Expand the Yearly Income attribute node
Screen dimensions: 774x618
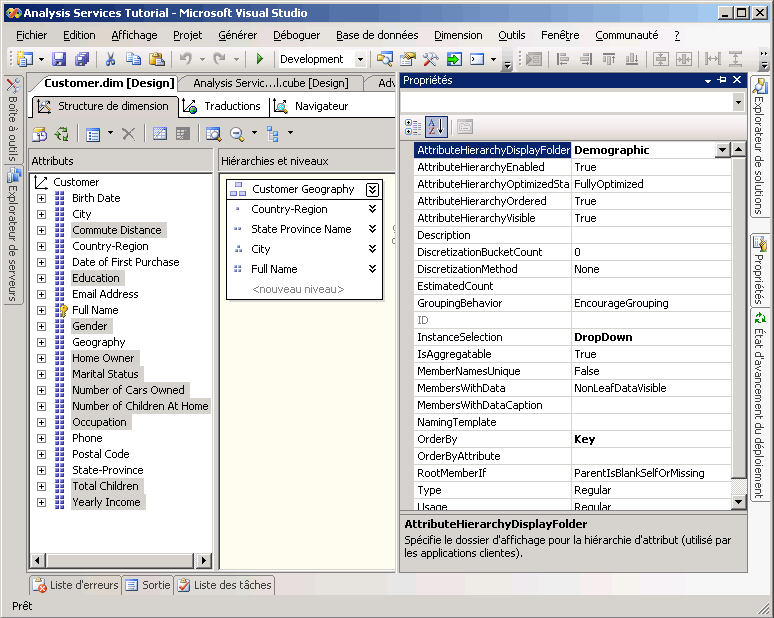[x=41, y=502]
